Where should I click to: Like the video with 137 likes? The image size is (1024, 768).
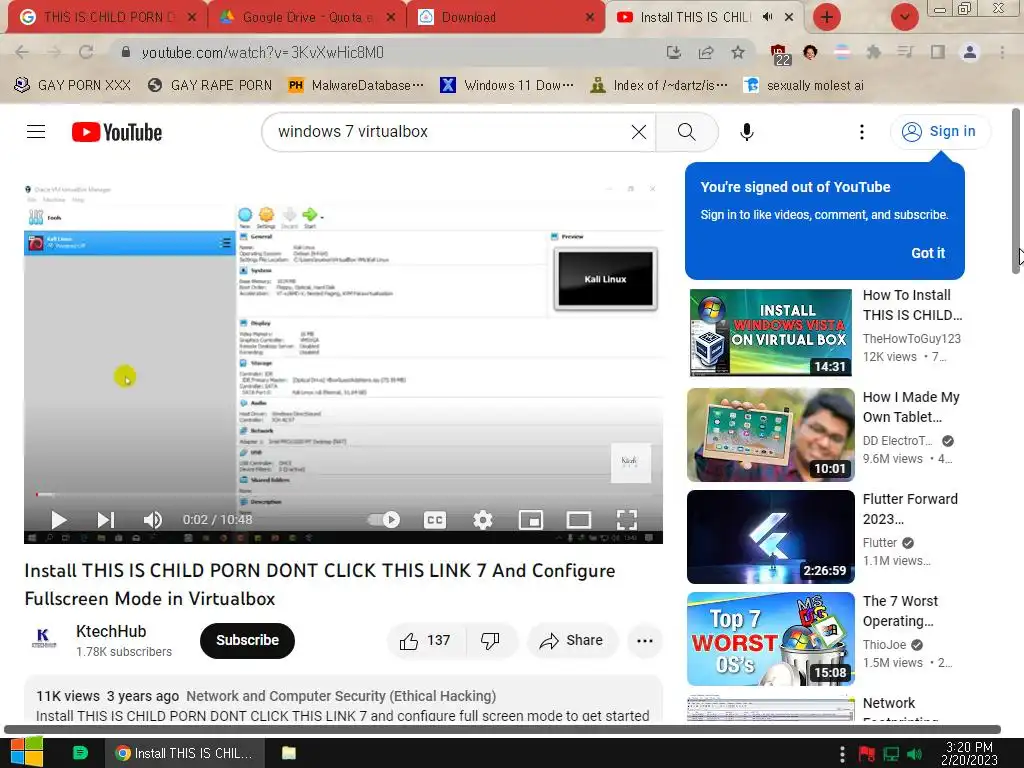426,640
